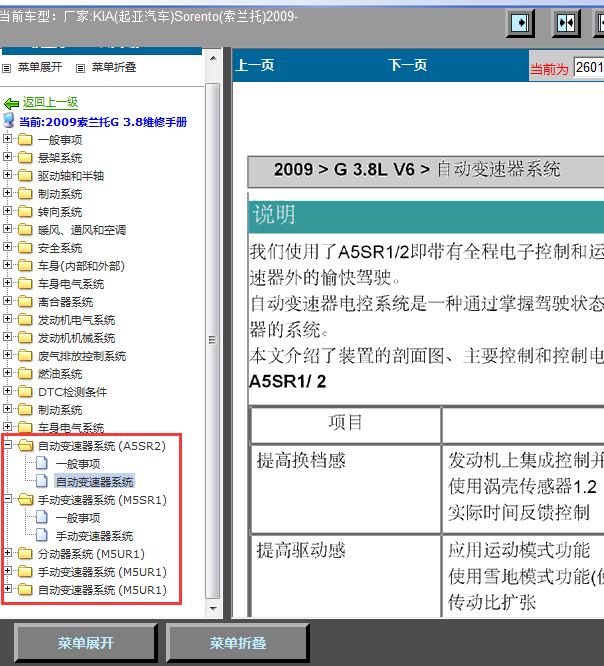604x666 pixels.
Task: Click the folder icon of 安全系统
Action: point(25,247)
